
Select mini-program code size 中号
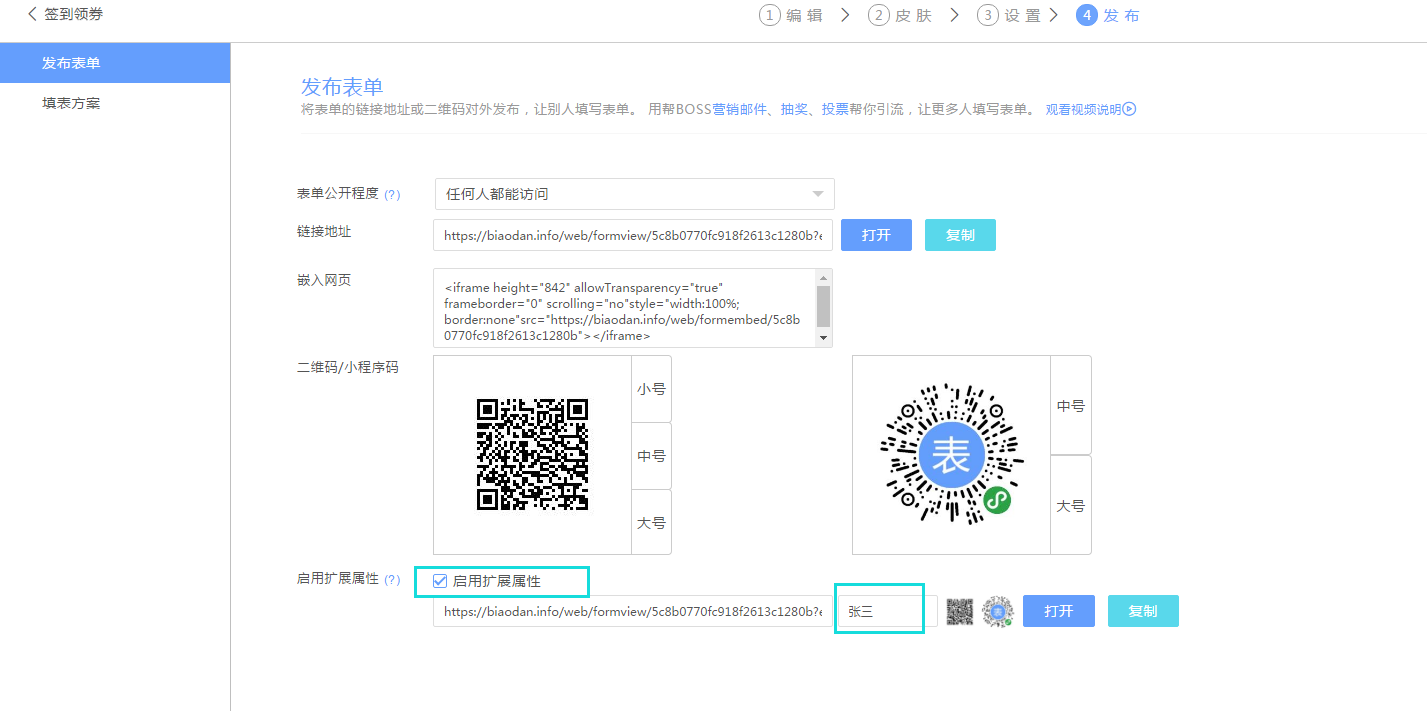[1071, 406]
